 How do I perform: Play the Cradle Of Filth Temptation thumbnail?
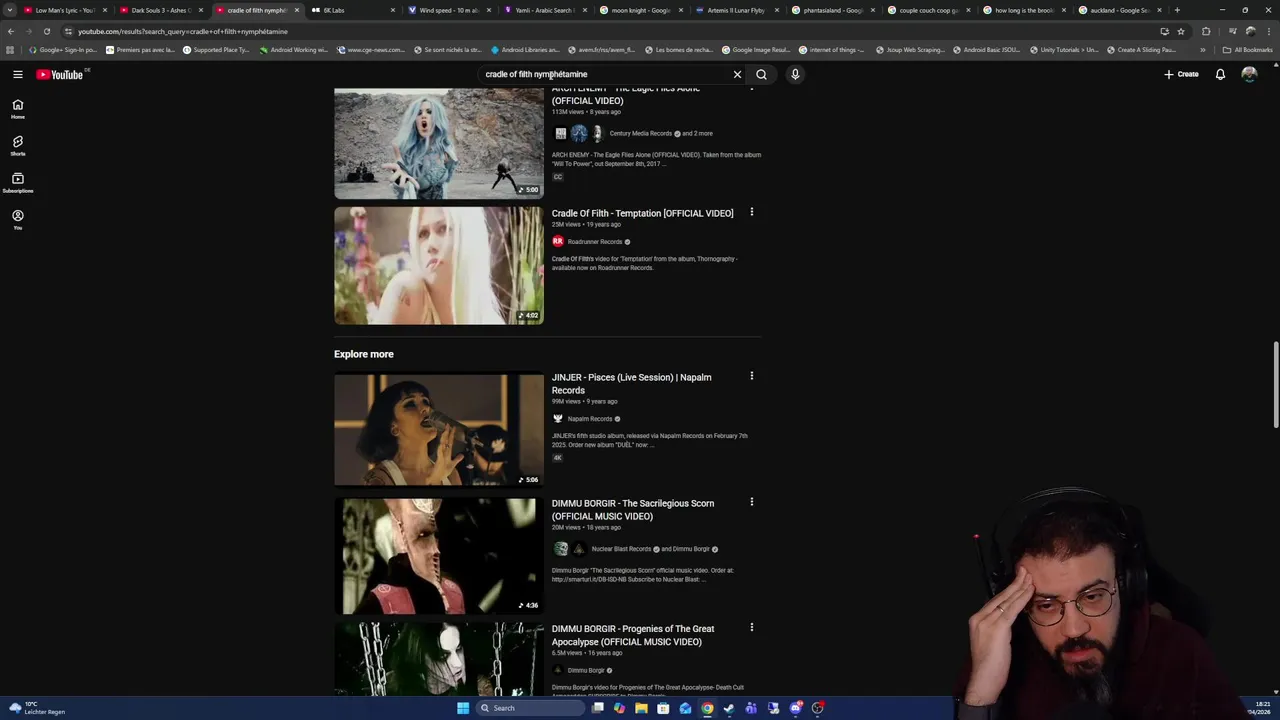pyautogui.click(x=439, y=265)
